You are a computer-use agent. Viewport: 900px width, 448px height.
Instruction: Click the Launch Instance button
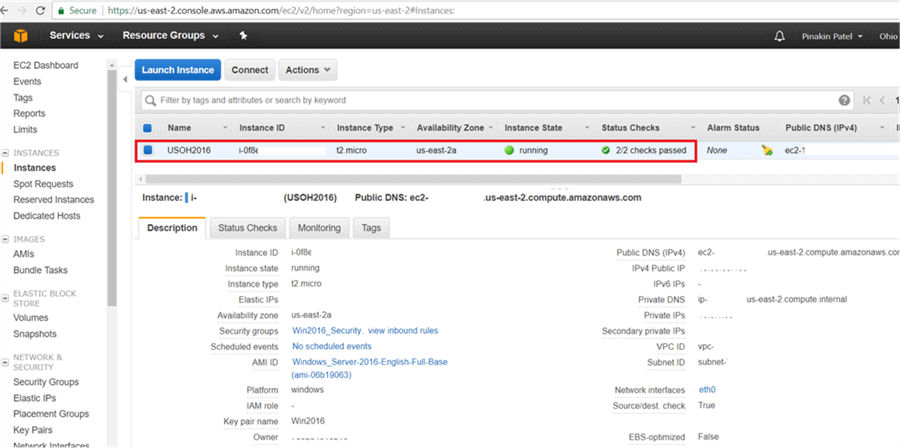point(178,70)
